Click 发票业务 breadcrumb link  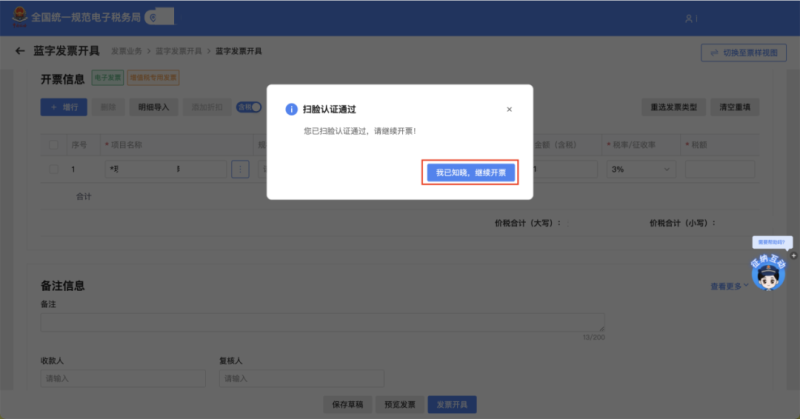pyautogui.click(x=127, y=51)
